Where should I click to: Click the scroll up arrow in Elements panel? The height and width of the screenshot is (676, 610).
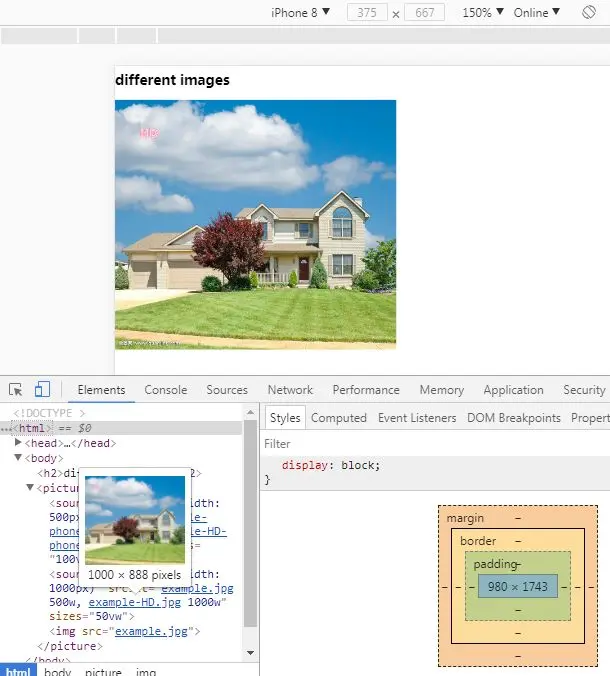pos(250,413)
